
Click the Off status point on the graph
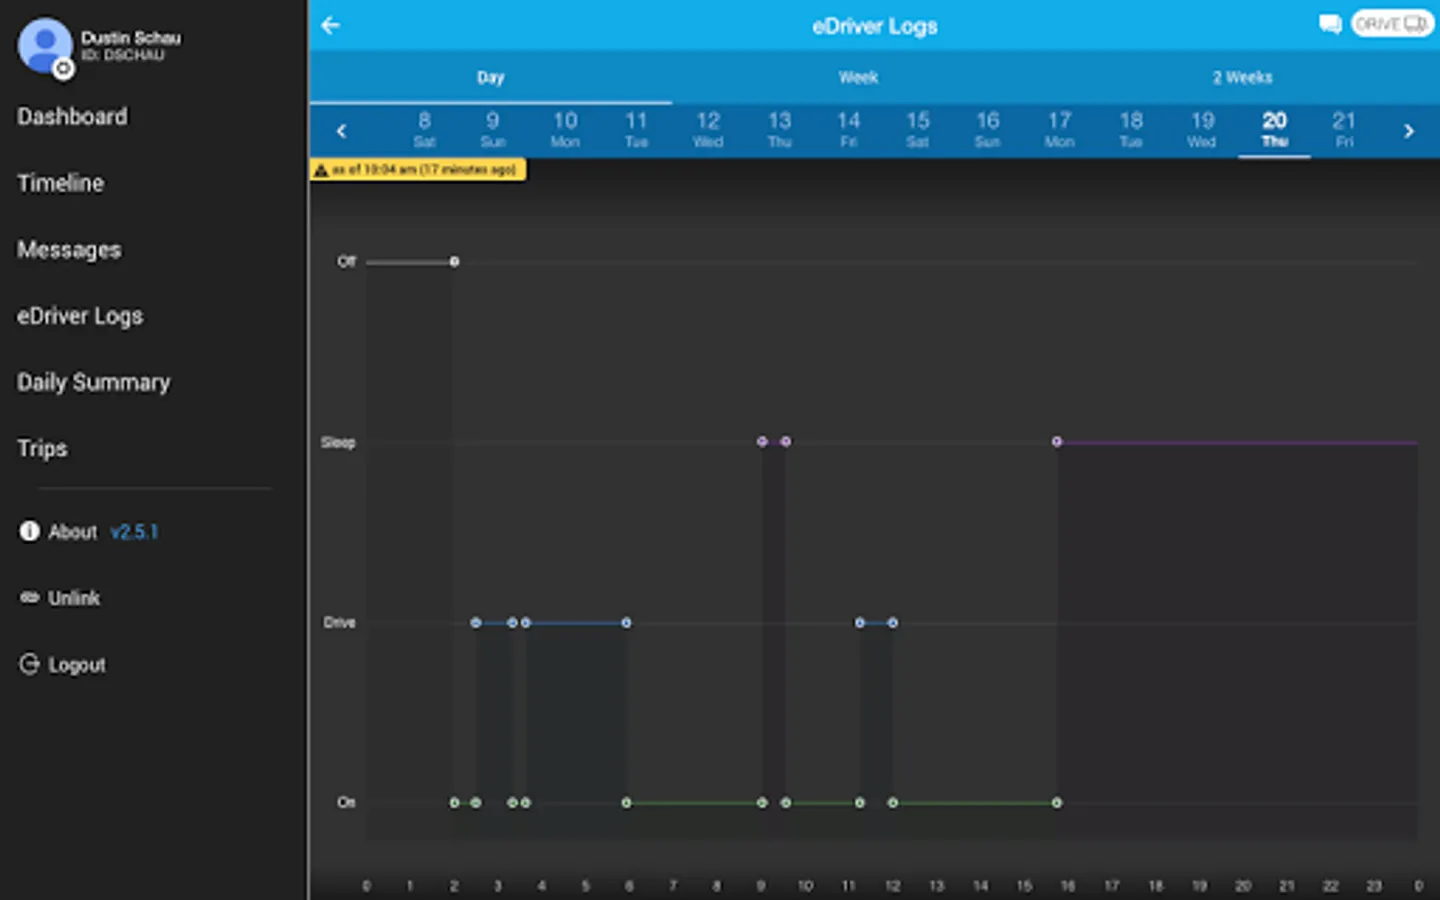454,262
